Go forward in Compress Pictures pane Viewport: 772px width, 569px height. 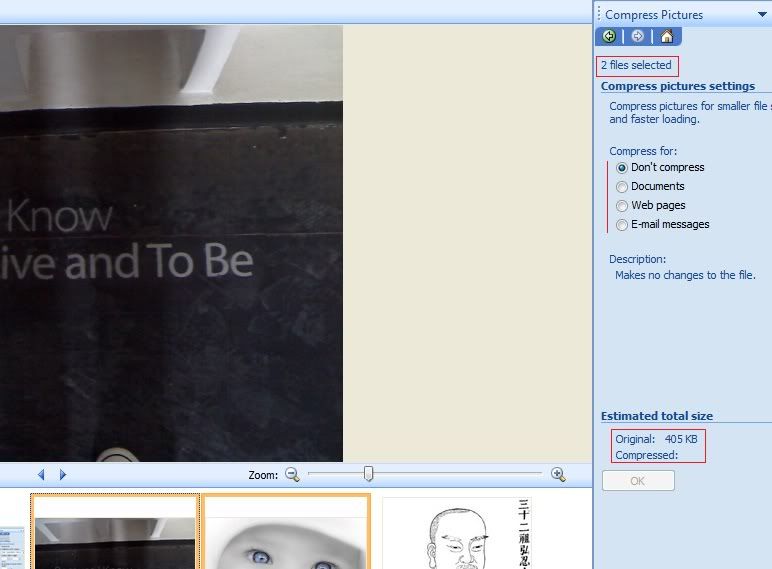click(x=637, y=36)
